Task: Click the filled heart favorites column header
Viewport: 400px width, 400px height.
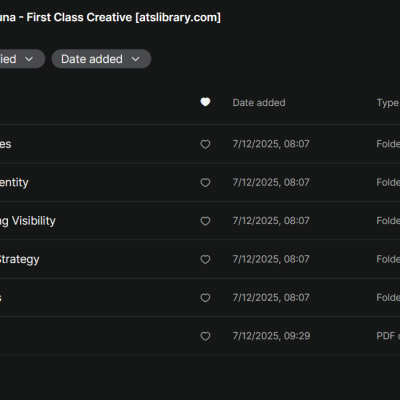Action: coord(205,102)
